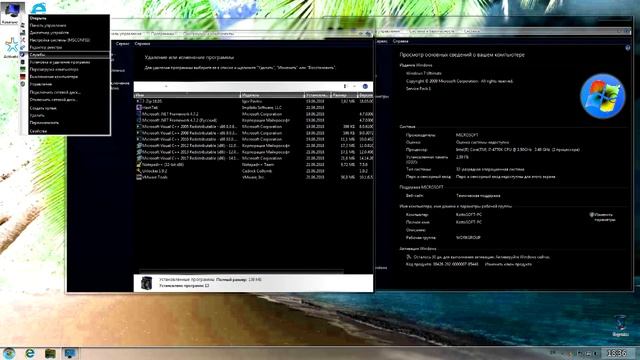
Task: Click the Cedrick Collomb publisher cell
Action: tap(257, 171)
